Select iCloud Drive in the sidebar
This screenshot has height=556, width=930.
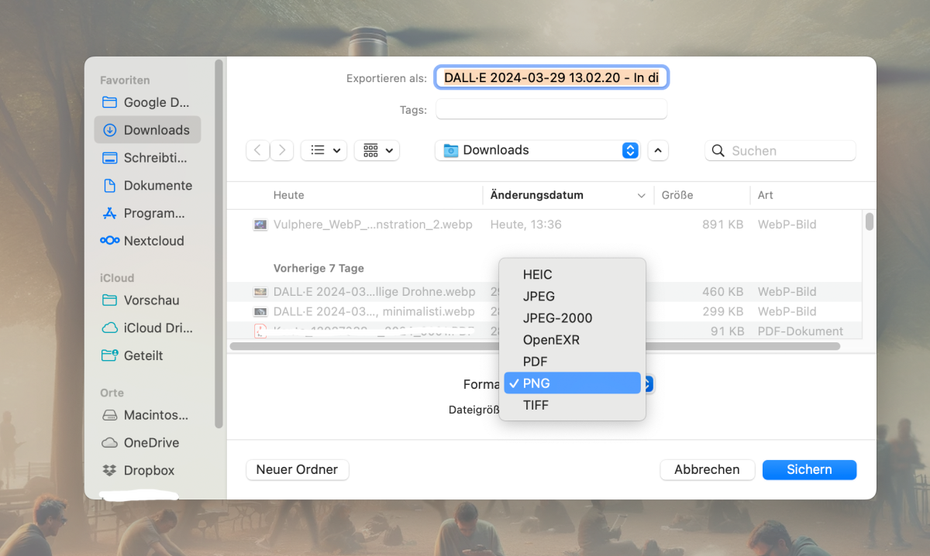click(156, 328)
